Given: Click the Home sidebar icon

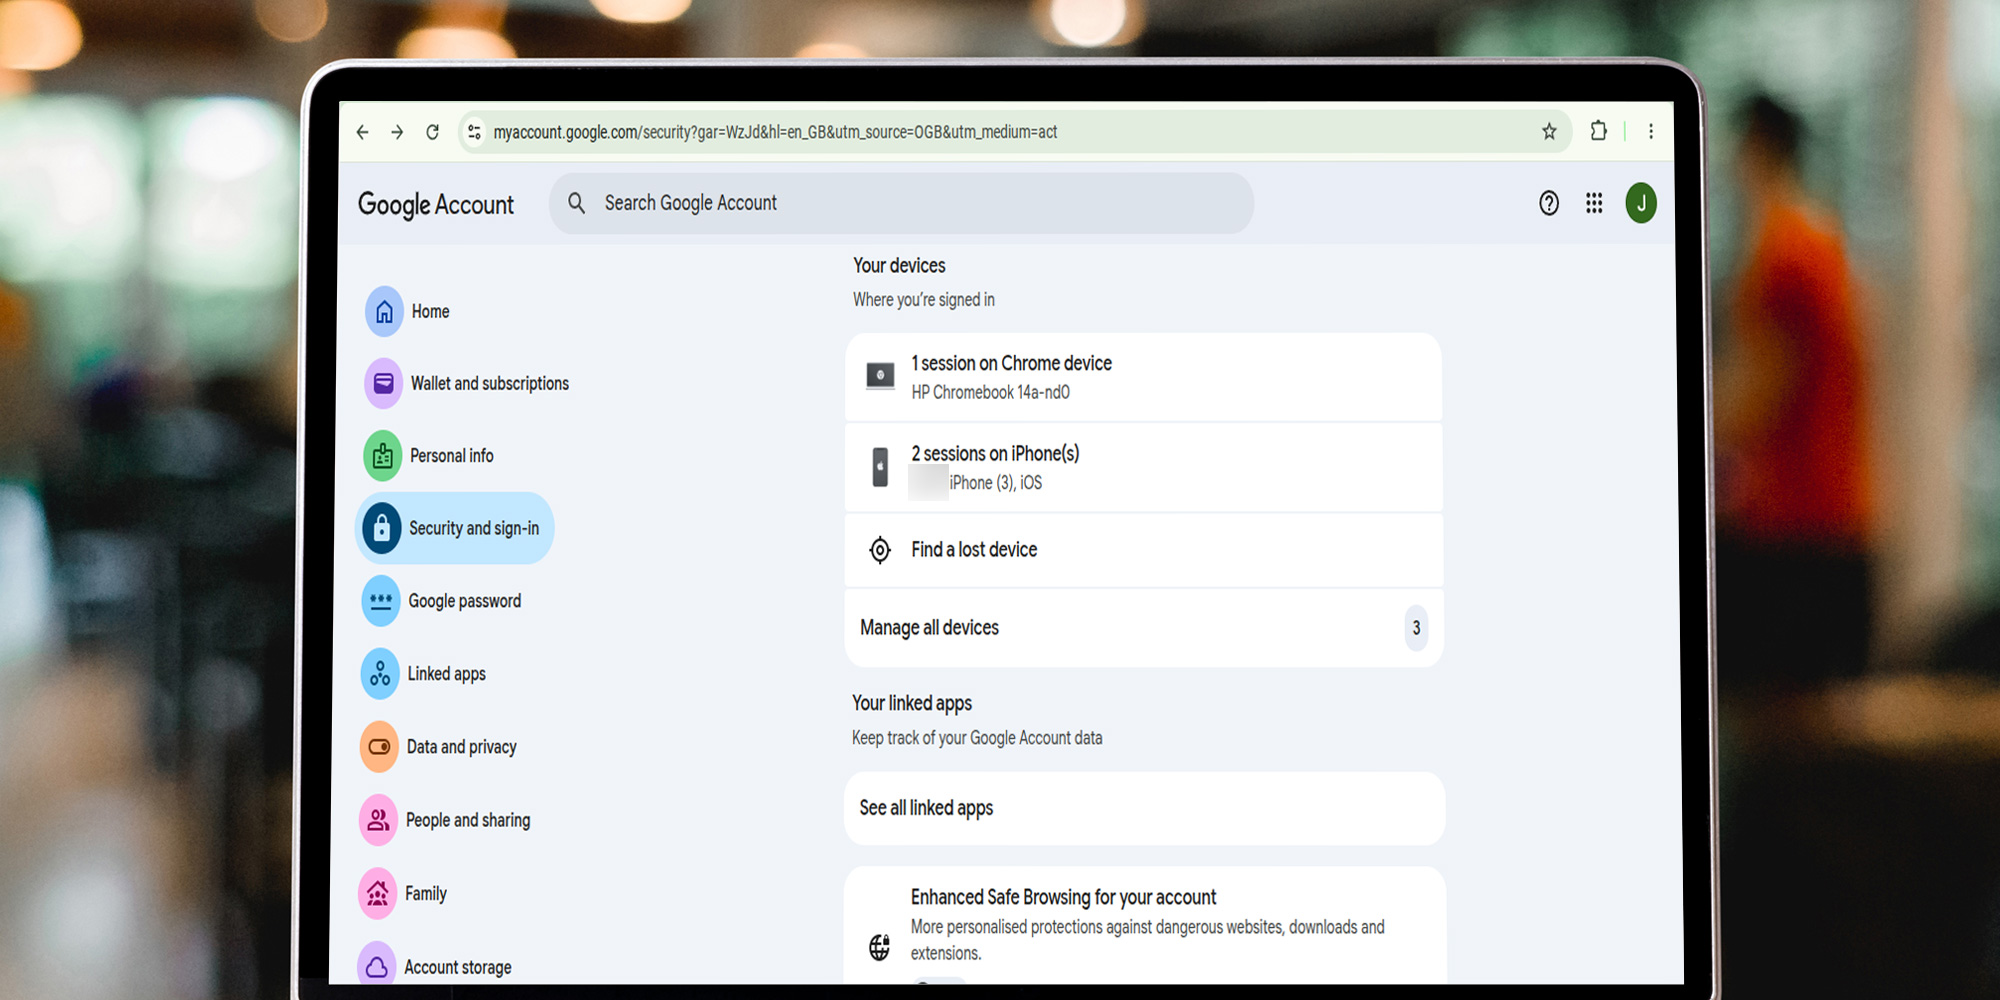Looking at the screenshot, I should pos(384,312).
